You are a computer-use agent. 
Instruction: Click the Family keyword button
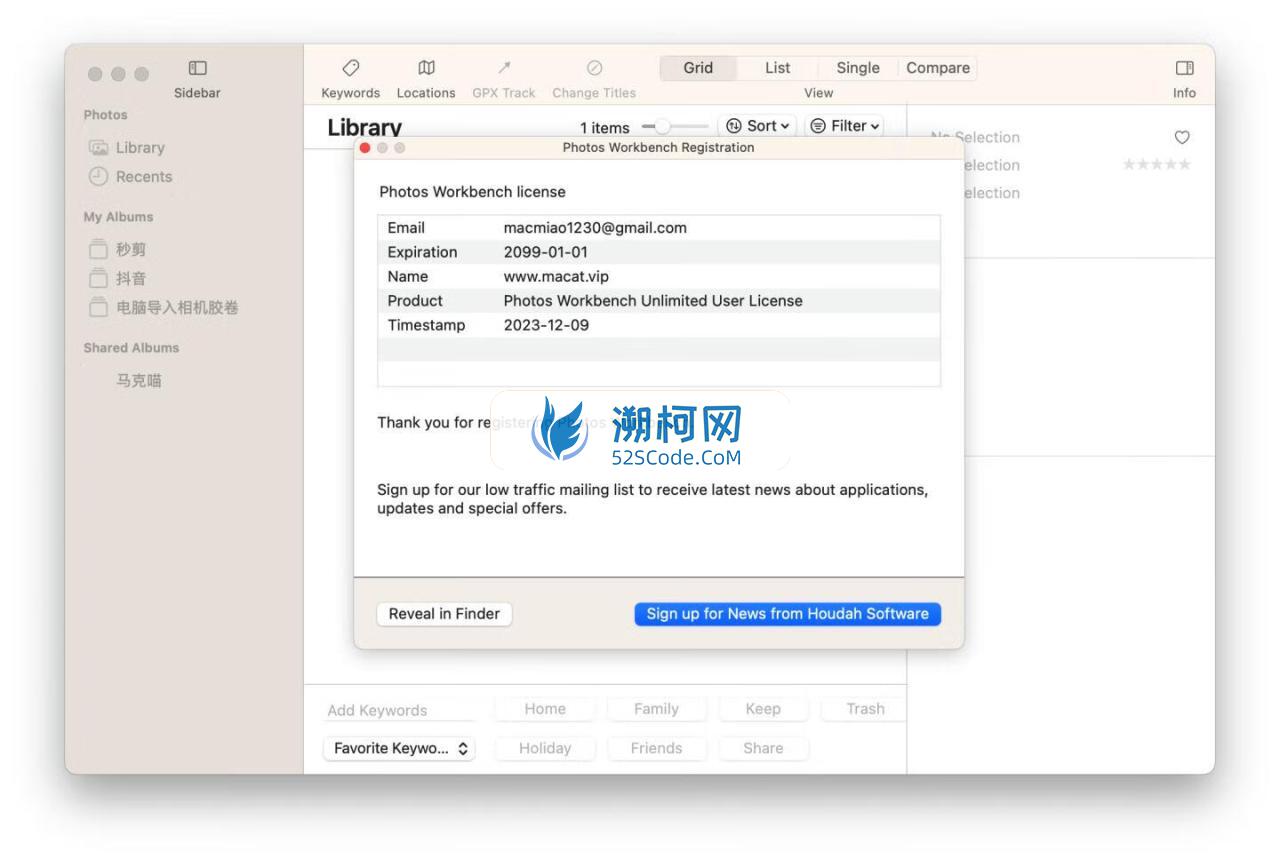pos(656,709)
